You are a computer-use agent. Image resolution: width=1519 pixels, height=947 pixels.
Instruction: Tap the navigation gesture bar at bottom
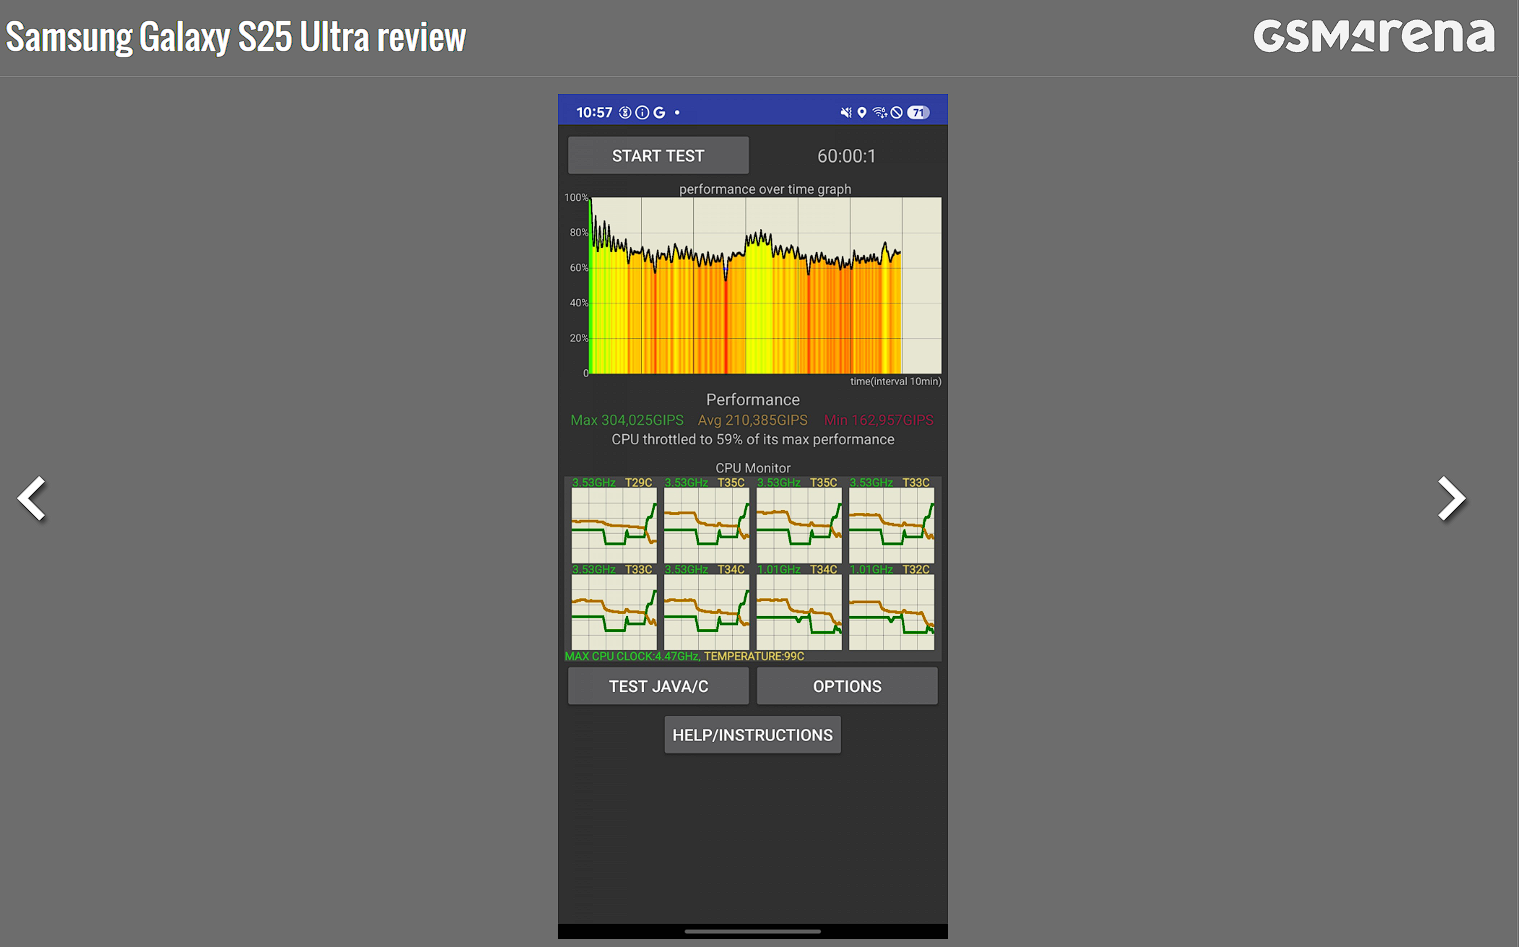coord(753,931)
